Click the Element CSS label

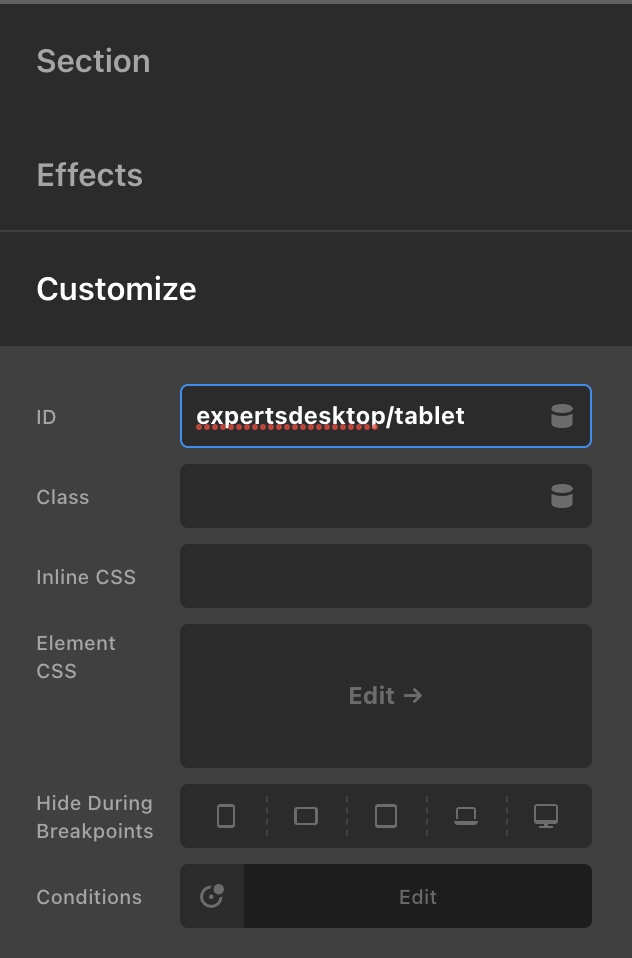pyautogui.click(x=76, y=657)
